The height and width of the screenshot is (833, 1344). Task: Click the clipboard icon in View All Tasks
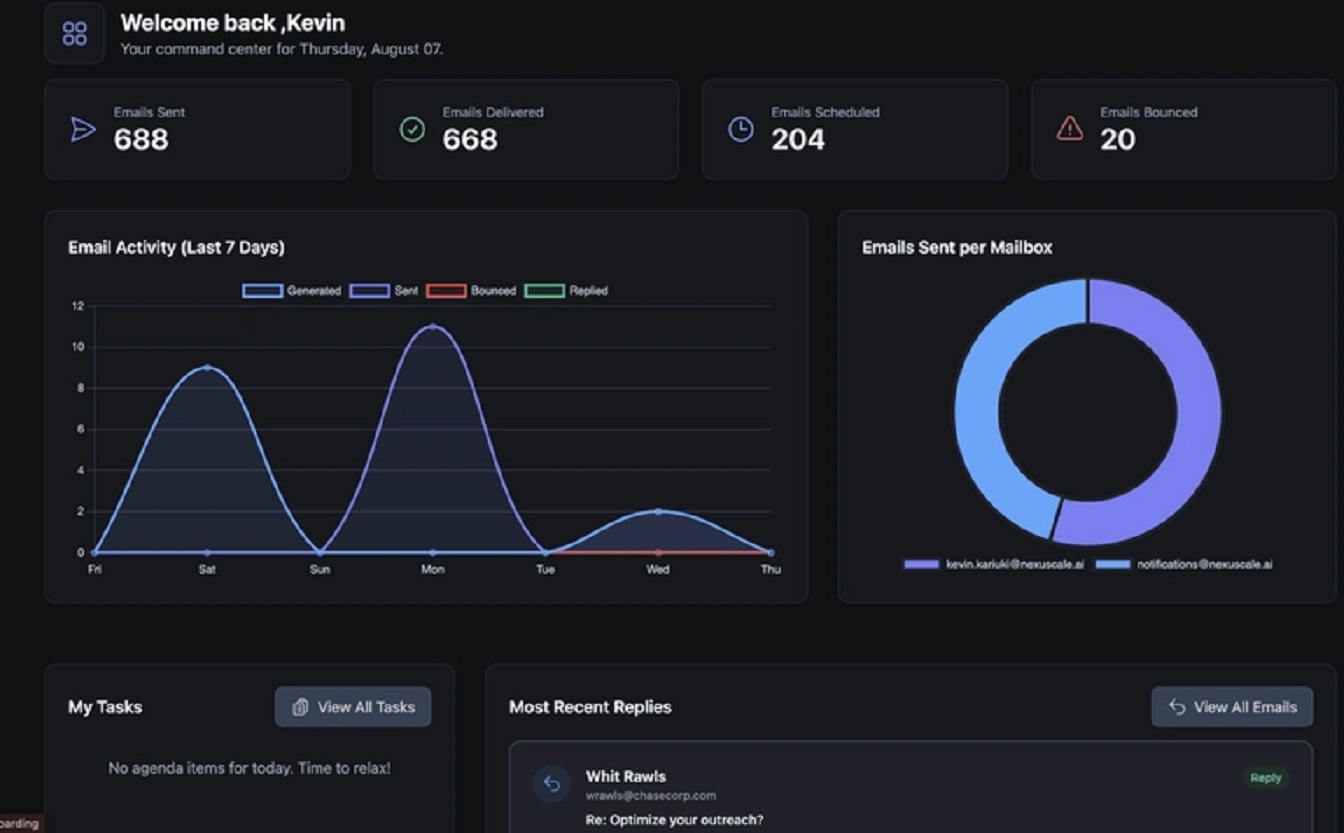300,707
